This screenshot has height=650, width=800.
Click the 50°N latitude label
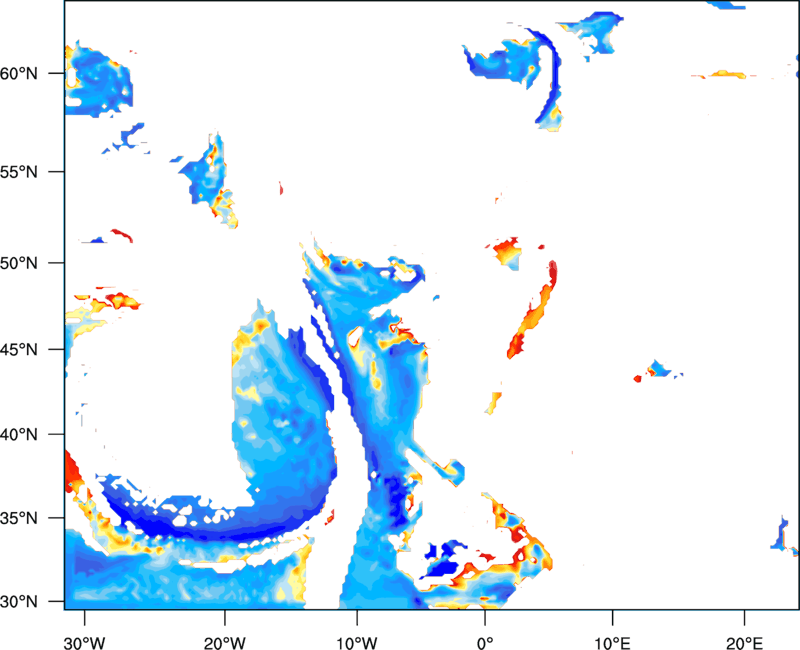(18, 263)
